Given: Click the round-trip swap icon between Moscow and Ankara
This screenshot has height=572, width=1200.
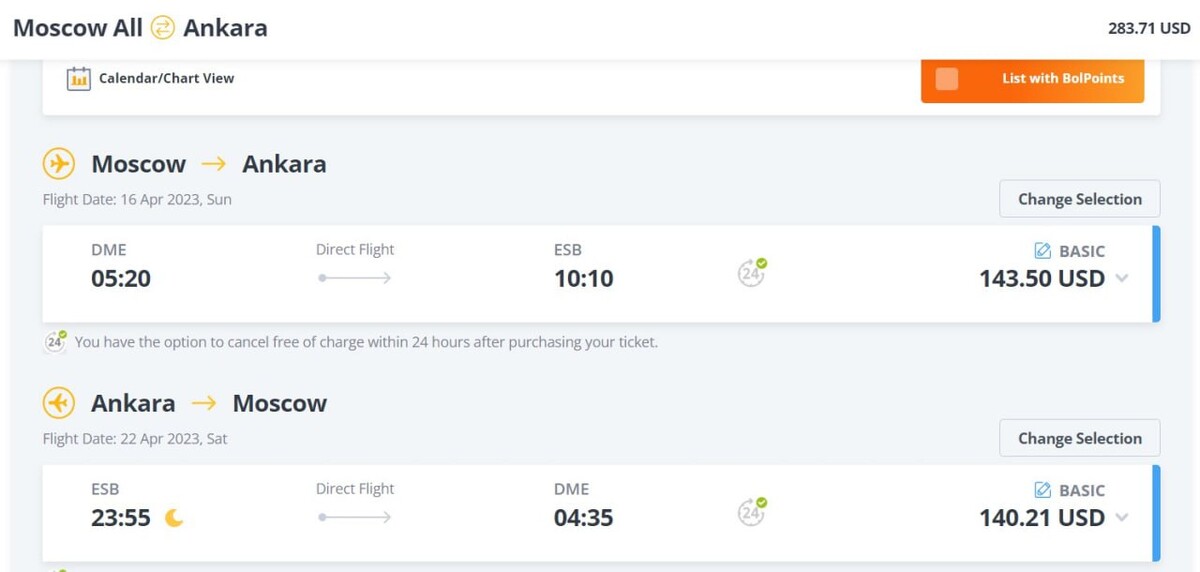Looking at the screenshot, I should (x=162, y=28).
